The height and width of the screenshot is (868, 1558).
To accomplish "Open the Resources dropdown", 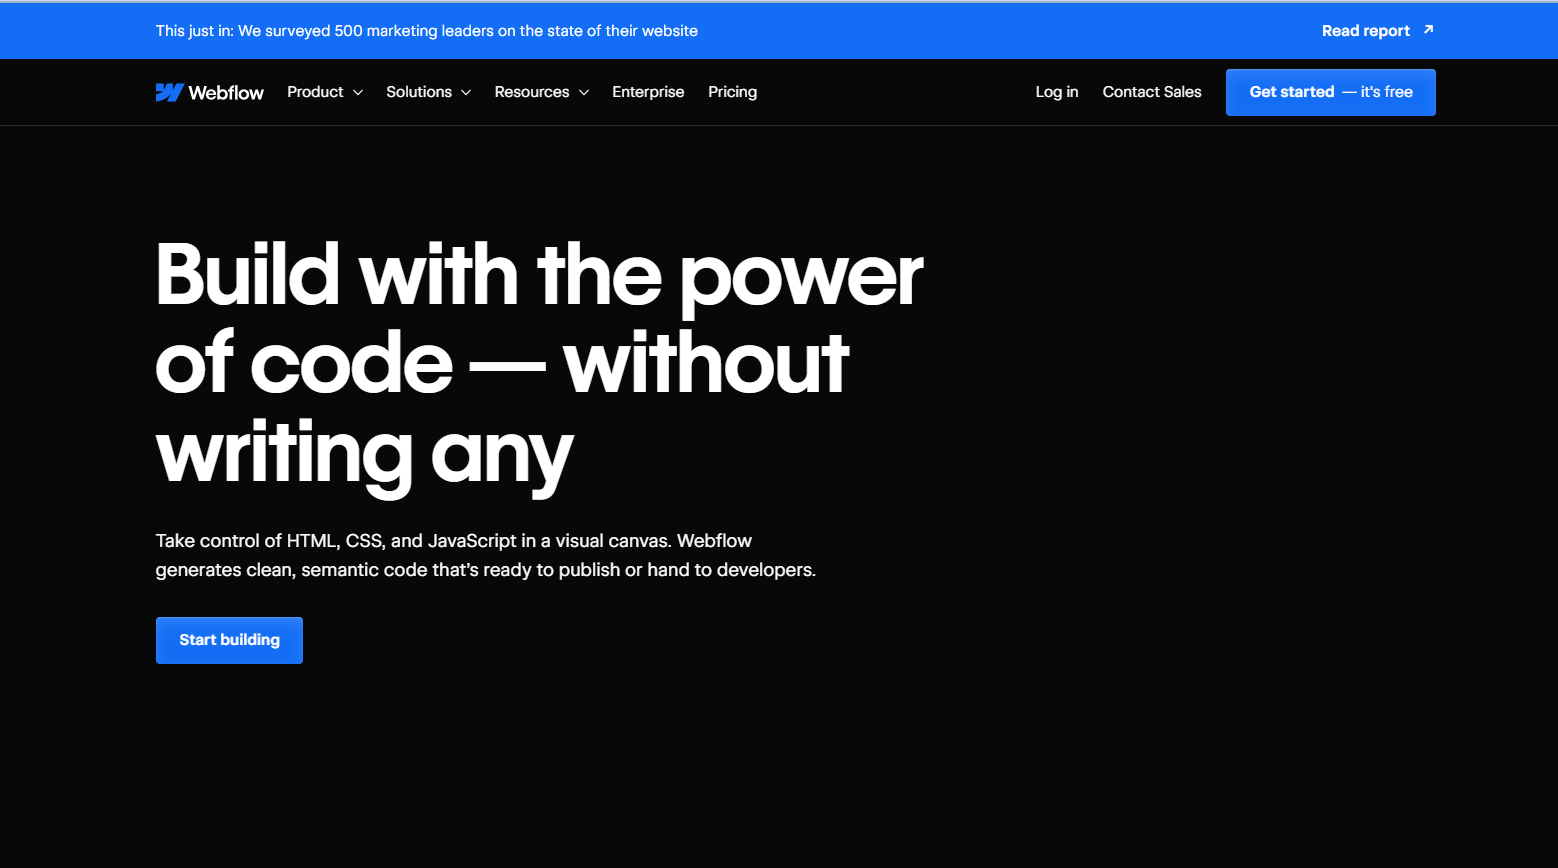I will tap(532, 91).
